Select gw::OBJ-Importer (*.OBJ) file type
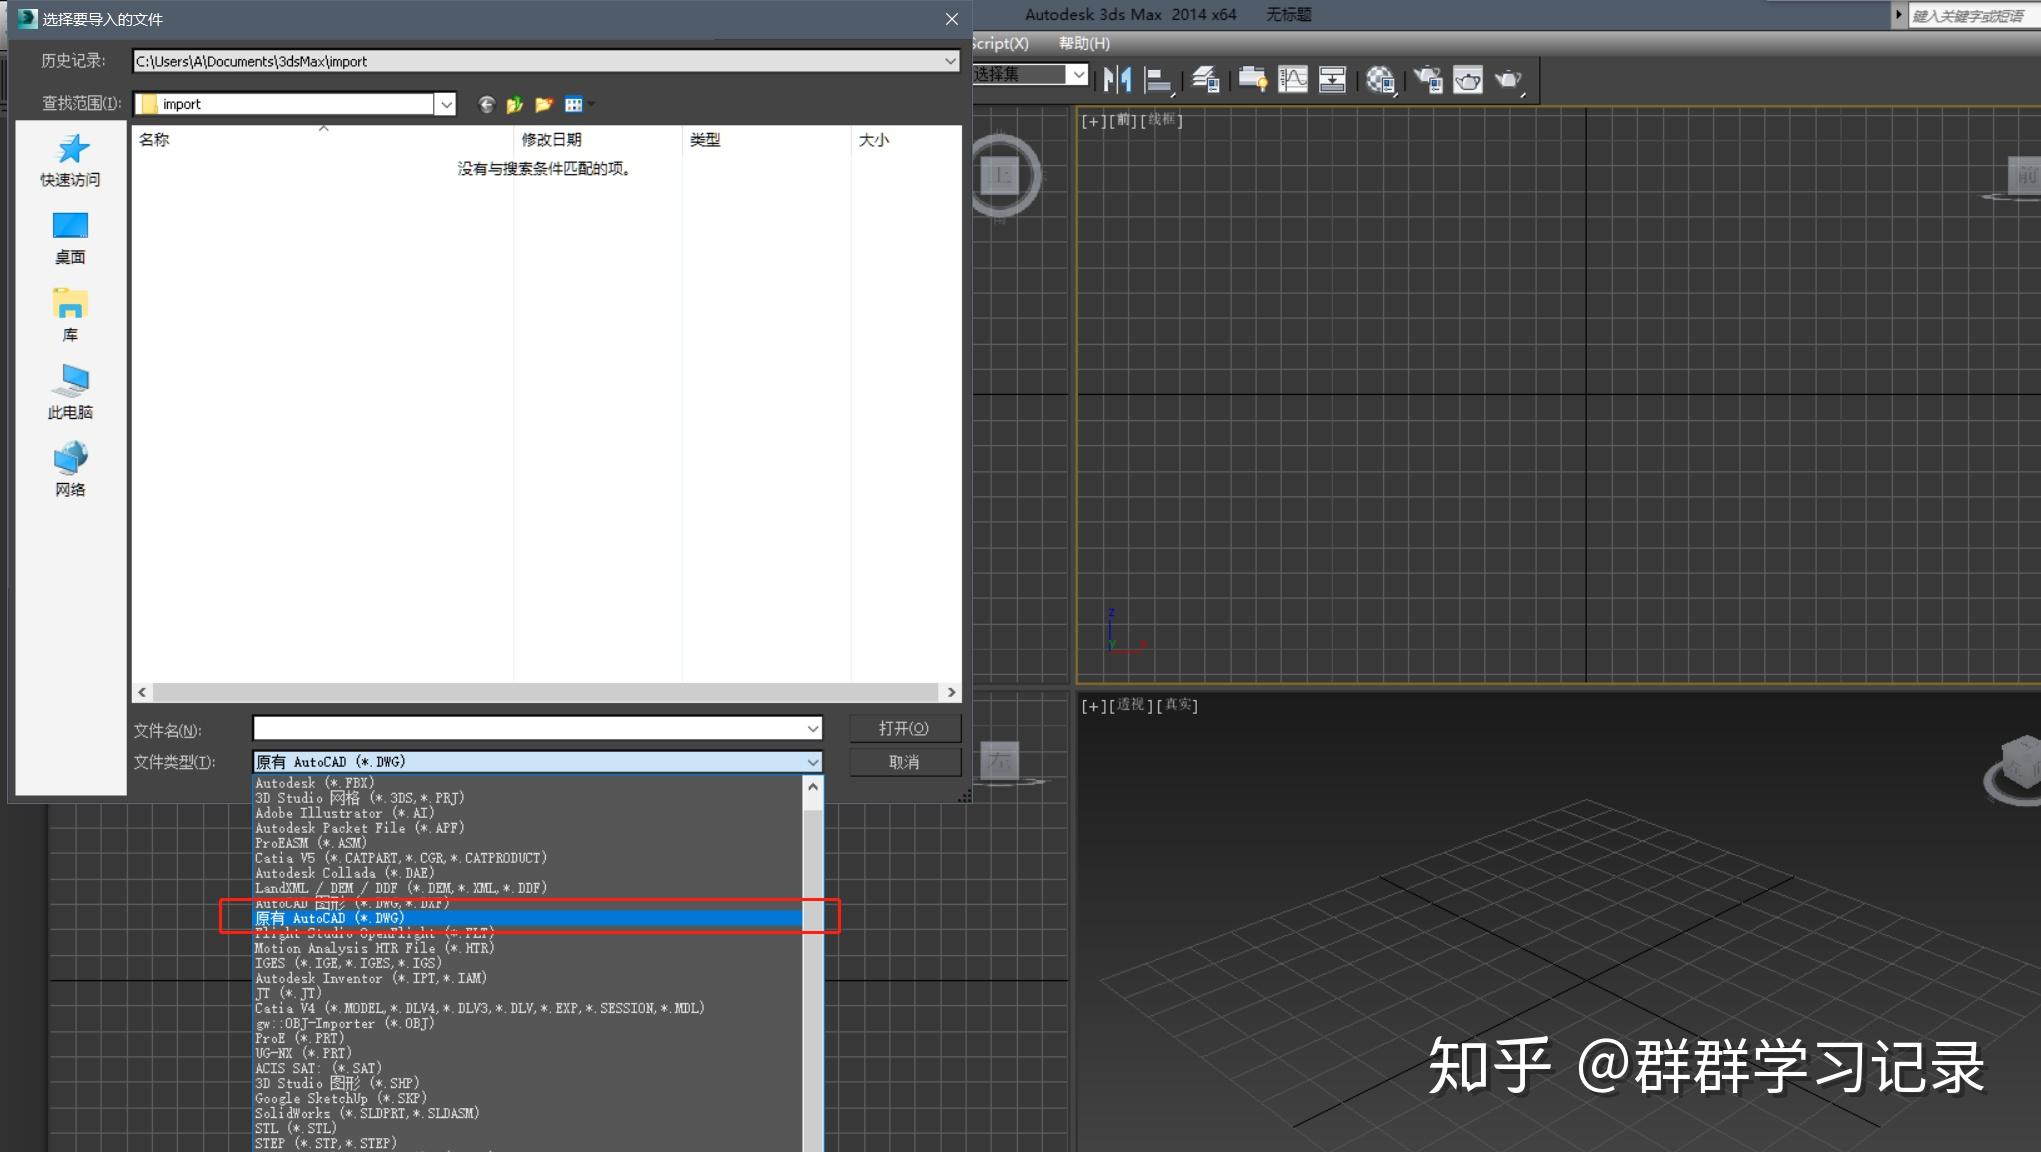 pyautogui.click(x=528, y=1023)
